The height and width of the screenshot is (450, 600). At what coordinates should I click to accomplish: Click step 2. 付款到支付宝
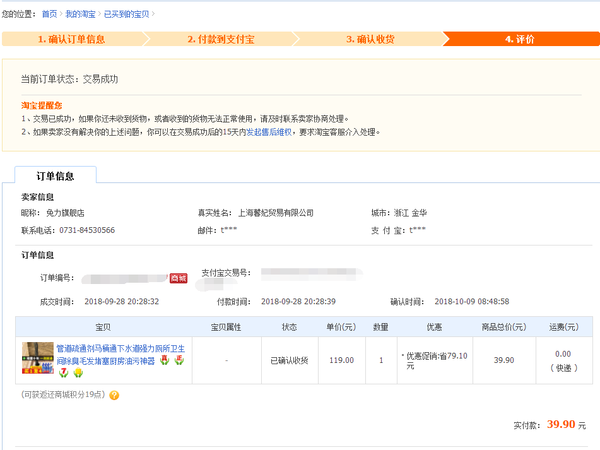pos(221,39)
